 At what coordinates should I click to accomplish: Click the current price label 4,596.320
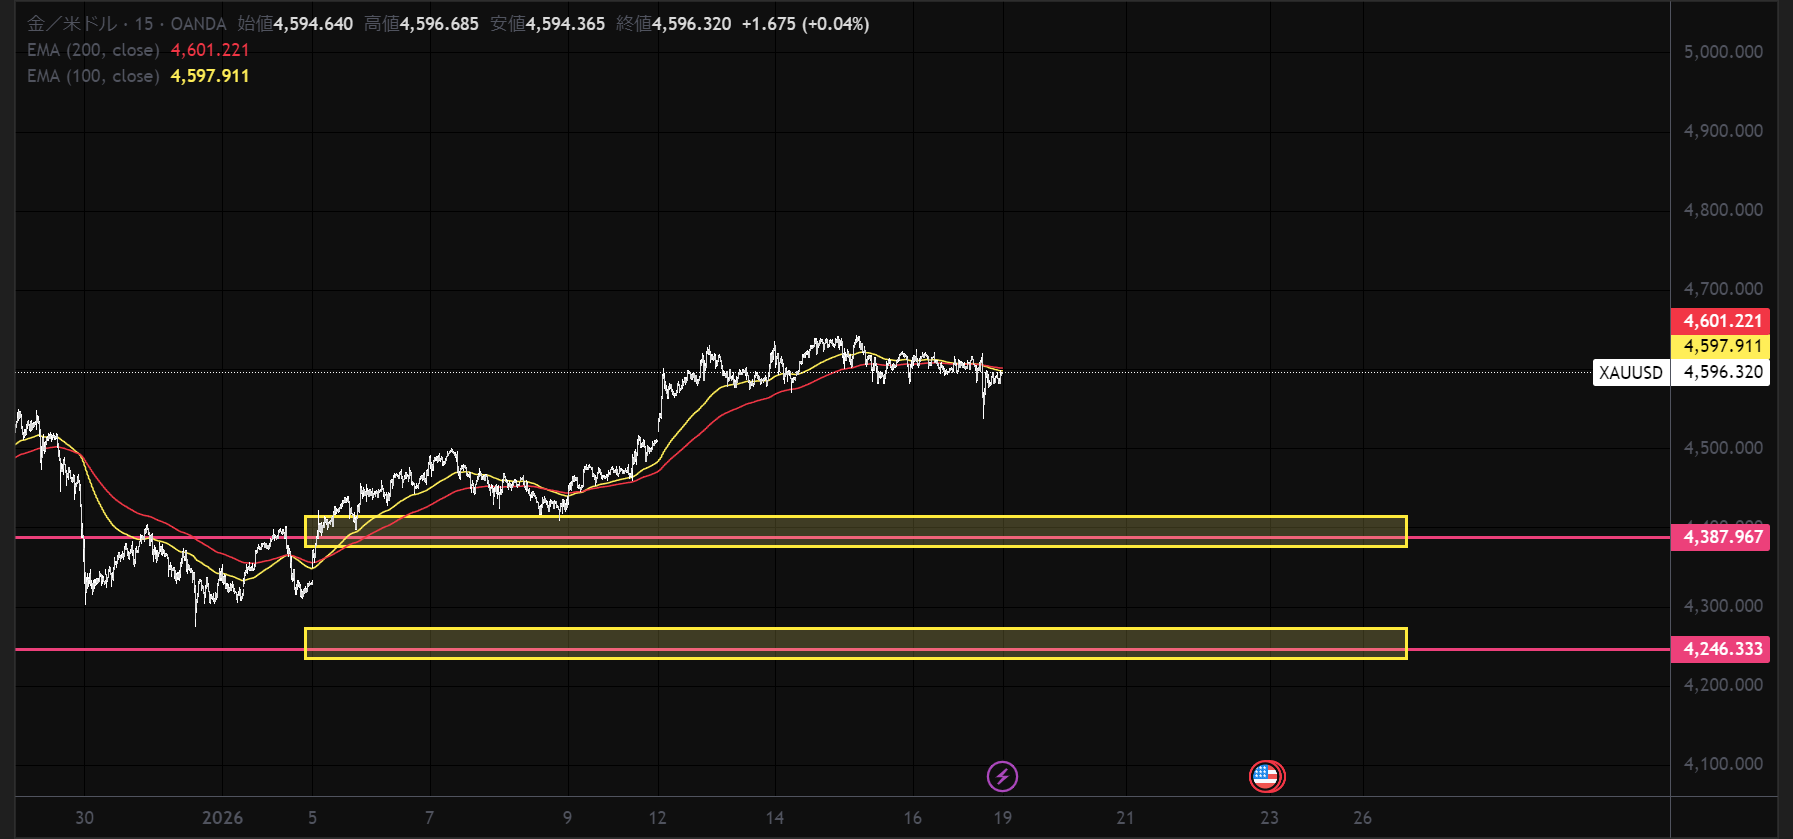[x=1721, y=372]
